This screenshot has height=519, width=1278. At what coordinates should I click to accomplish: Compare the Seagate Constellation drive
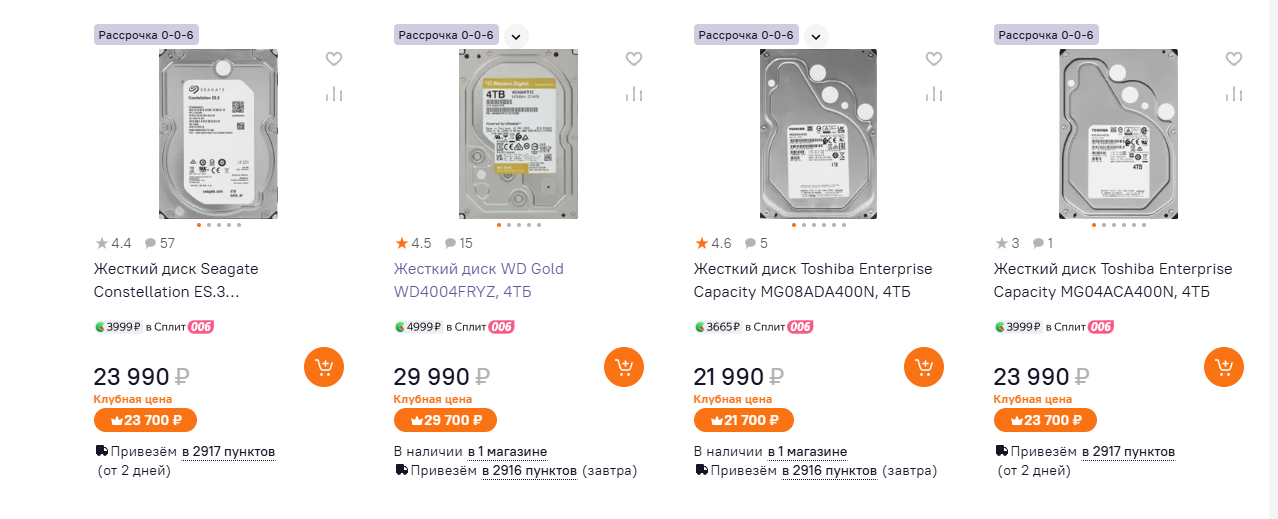pos(334,94)
